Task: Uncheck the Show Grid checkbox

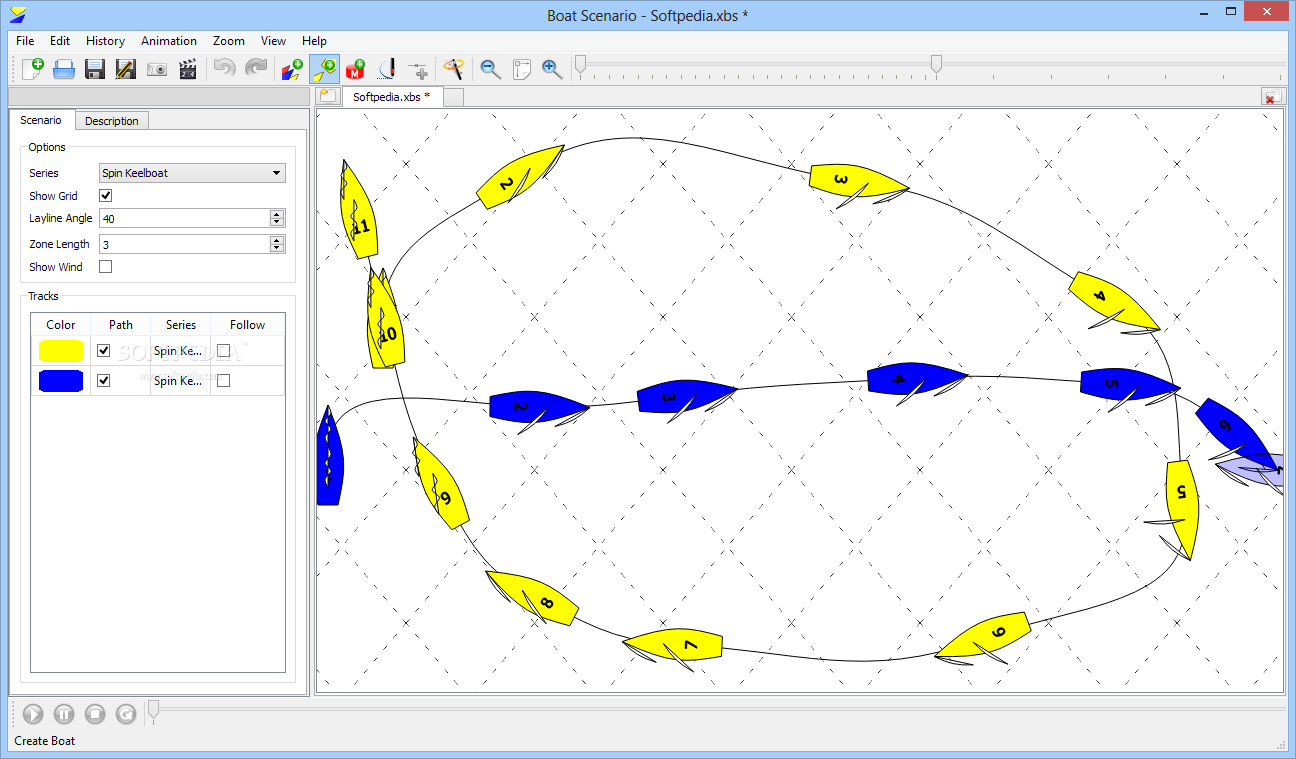Action: click(106, 196)
